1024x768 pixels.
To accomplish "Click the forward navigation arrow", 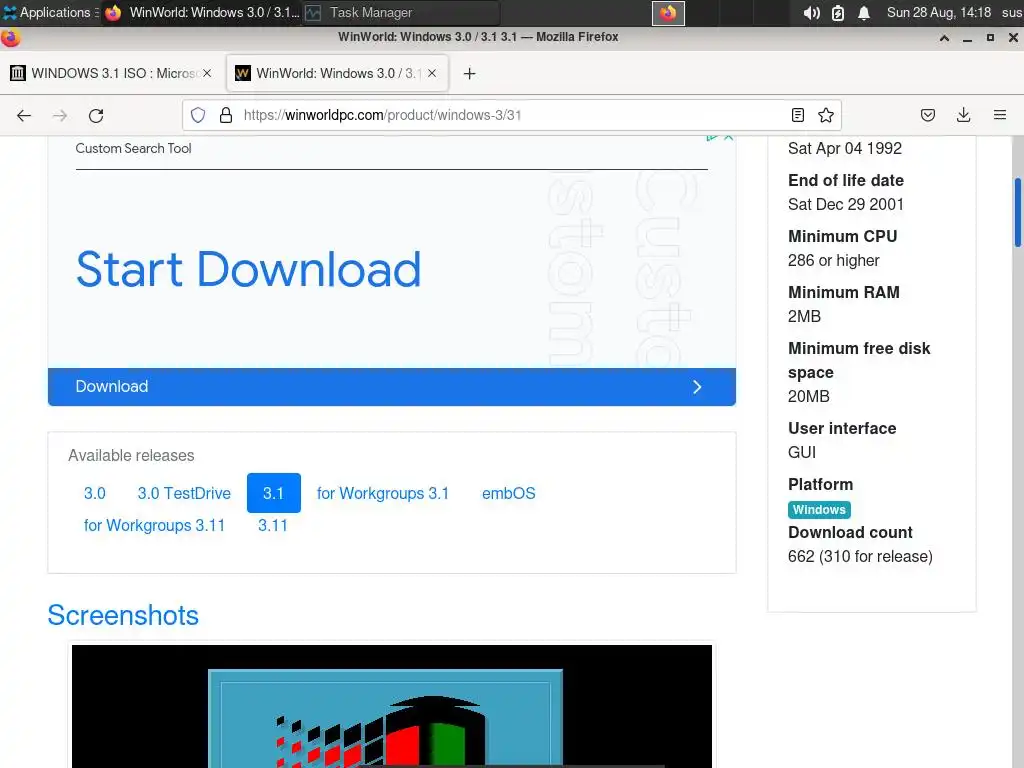I will 60,116.
